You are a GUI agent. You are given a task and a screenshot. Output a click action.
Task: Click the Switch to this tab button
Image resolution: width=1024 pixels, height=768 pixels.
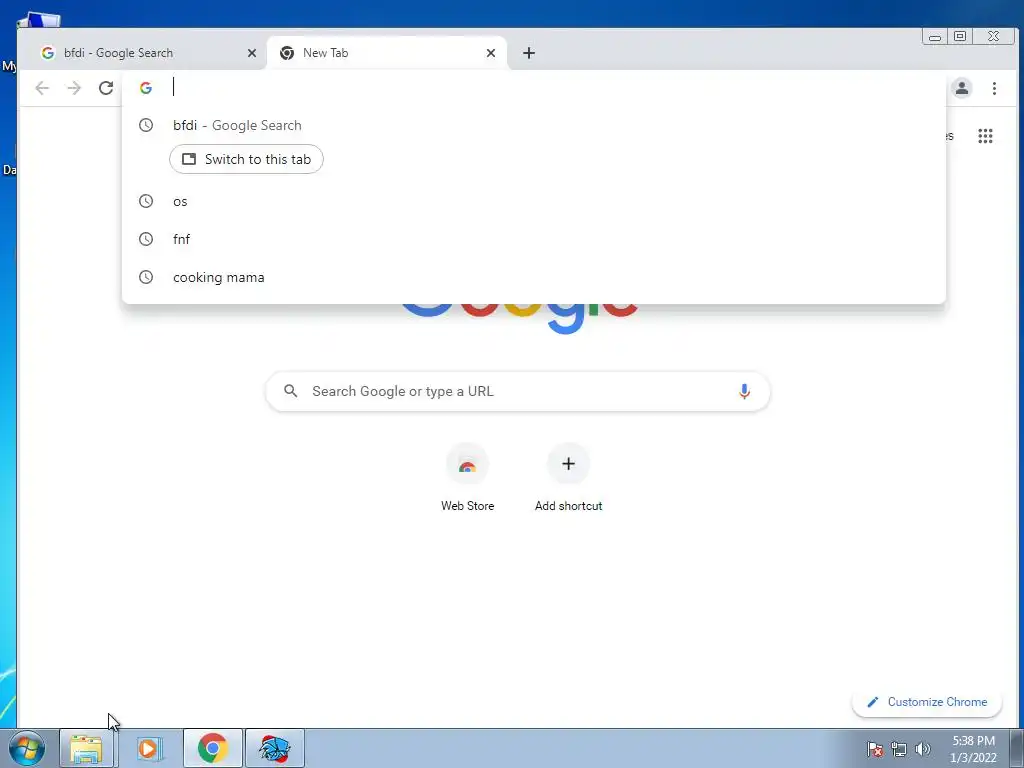point(246,159)
